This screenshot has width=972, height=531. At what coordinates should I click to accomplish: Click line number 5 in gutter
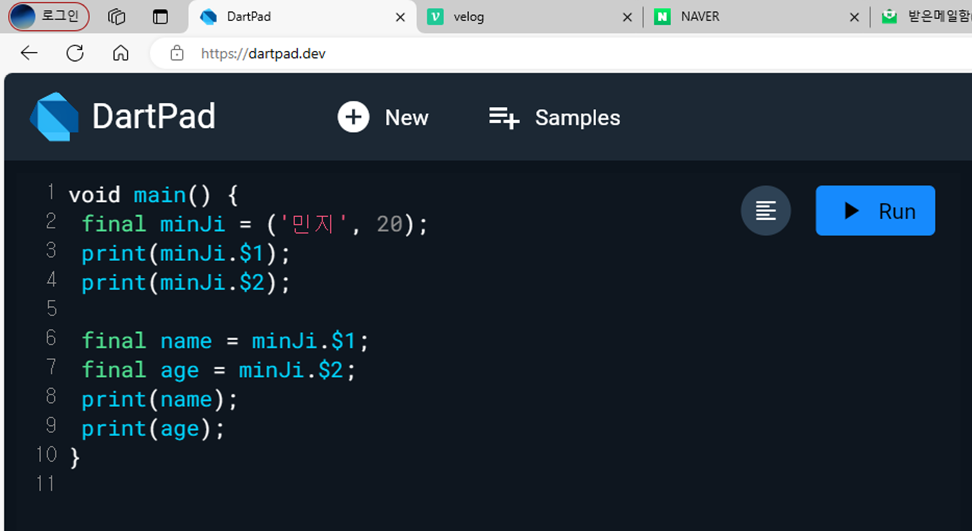(52, 309)
